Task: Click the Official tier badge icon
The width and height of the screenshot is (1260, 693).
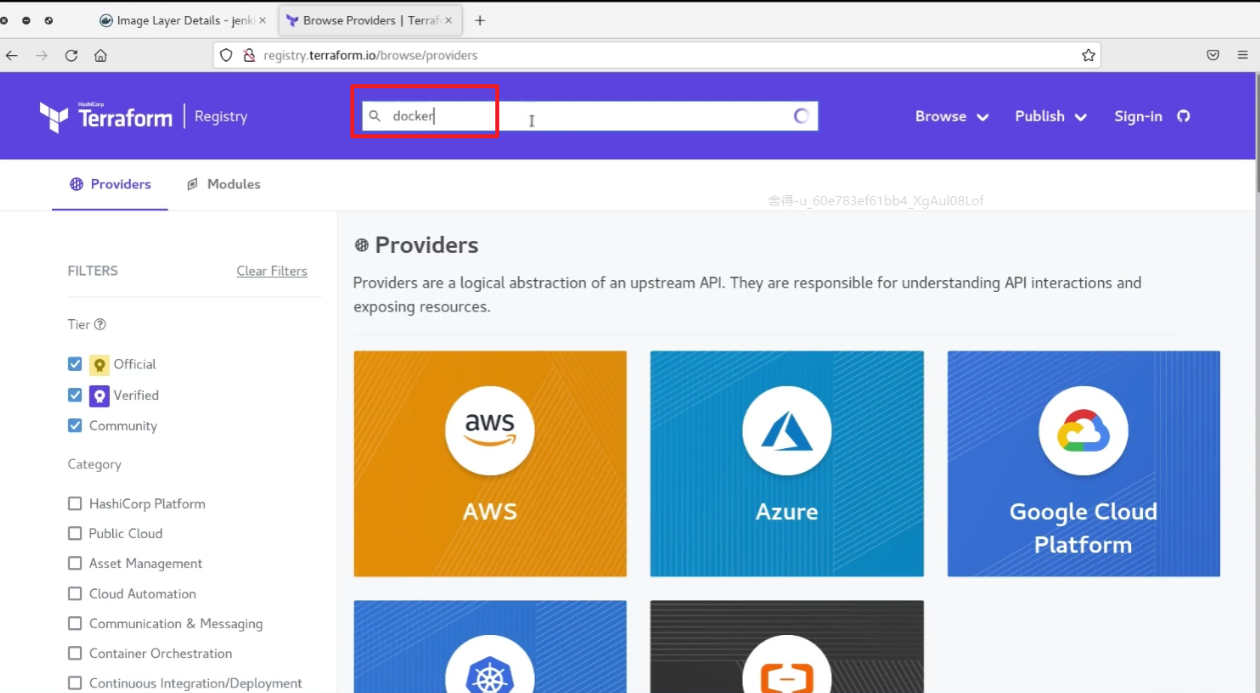Action: point(99,364)
